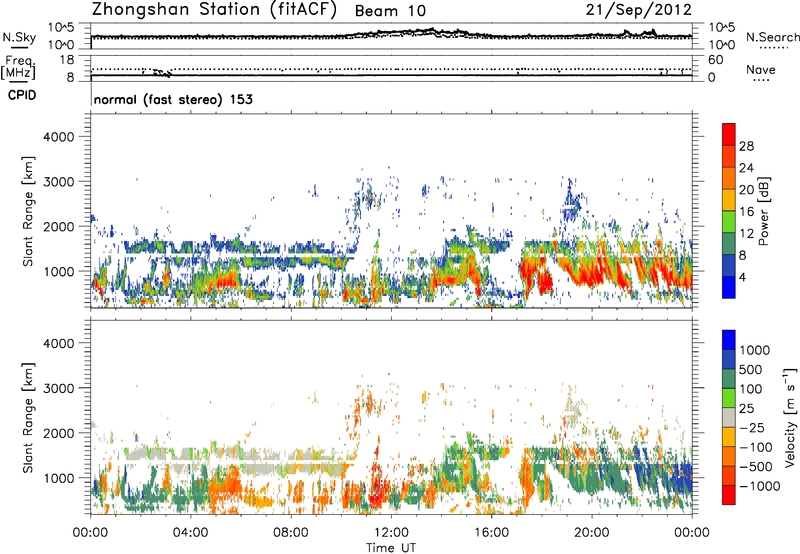
Task: Click the -1000 label on Velocity colorbar
Action: pos(760,486)
